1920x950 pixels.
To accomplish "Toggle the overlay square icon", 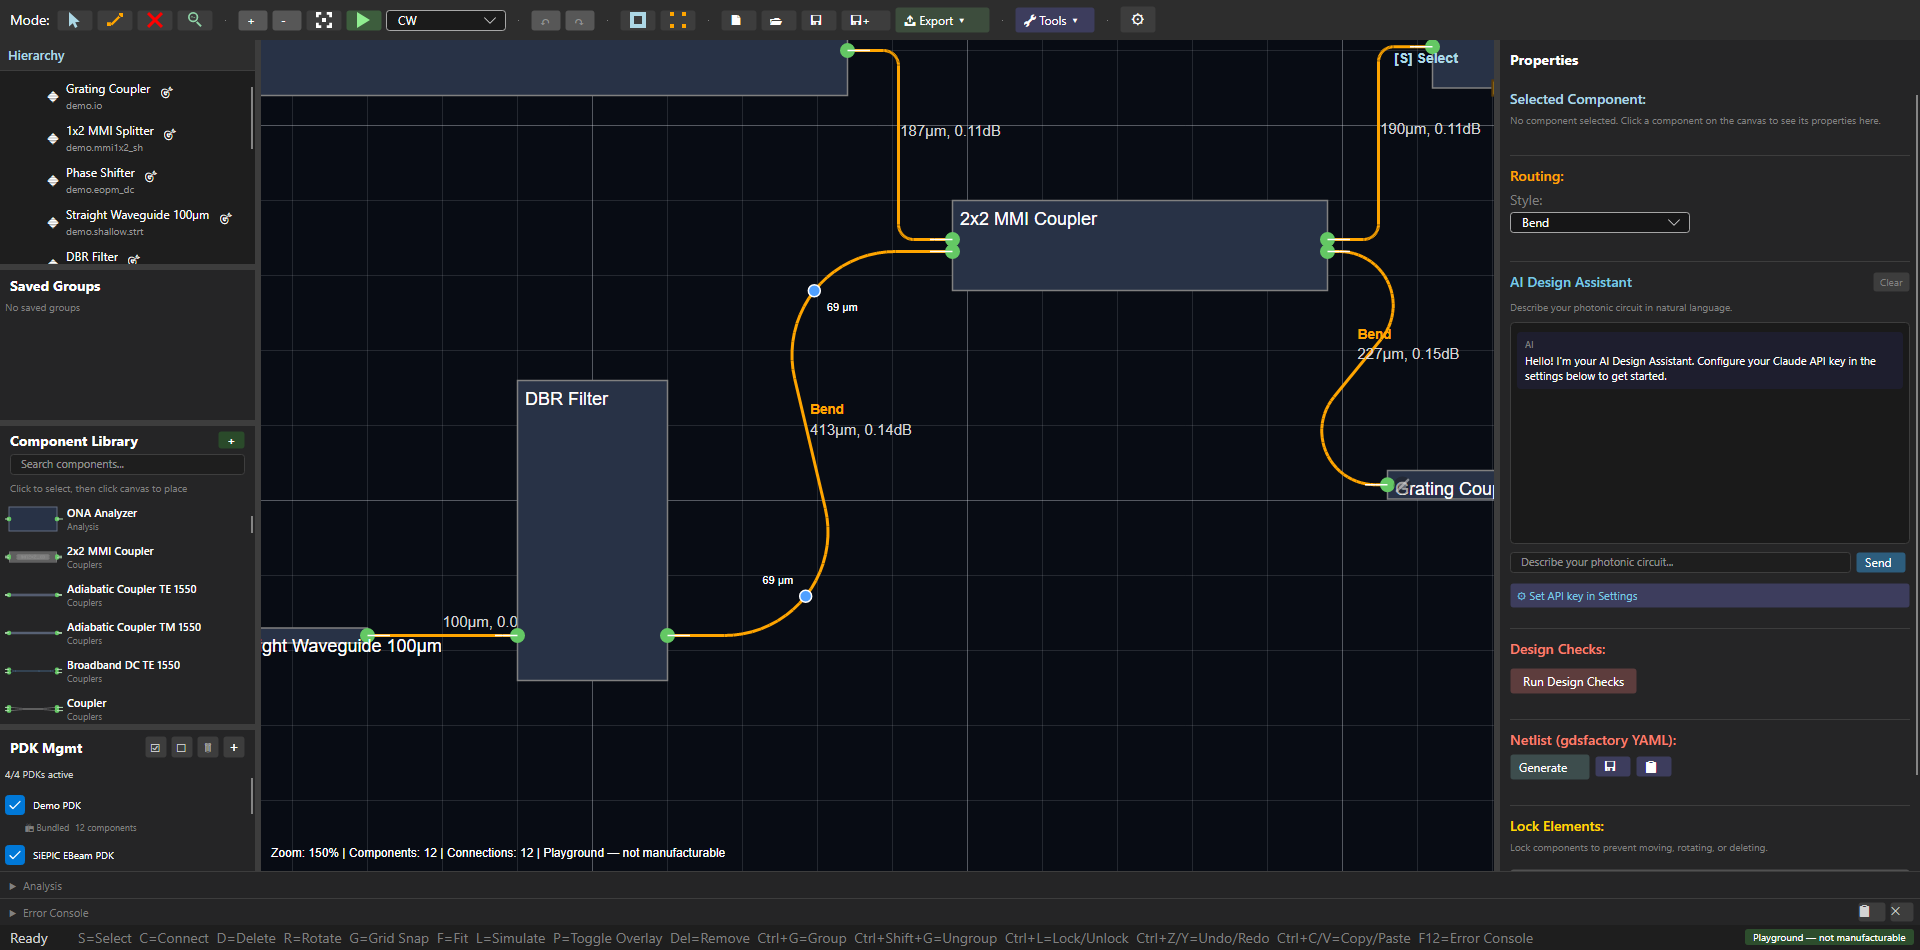I will [x=637, y=20].
